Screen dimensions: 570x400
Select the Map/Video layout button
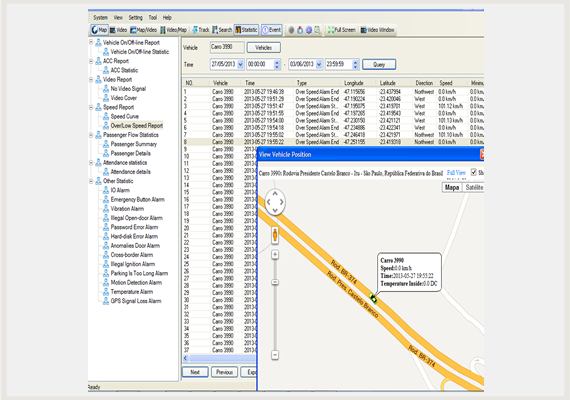coord(144,30)
